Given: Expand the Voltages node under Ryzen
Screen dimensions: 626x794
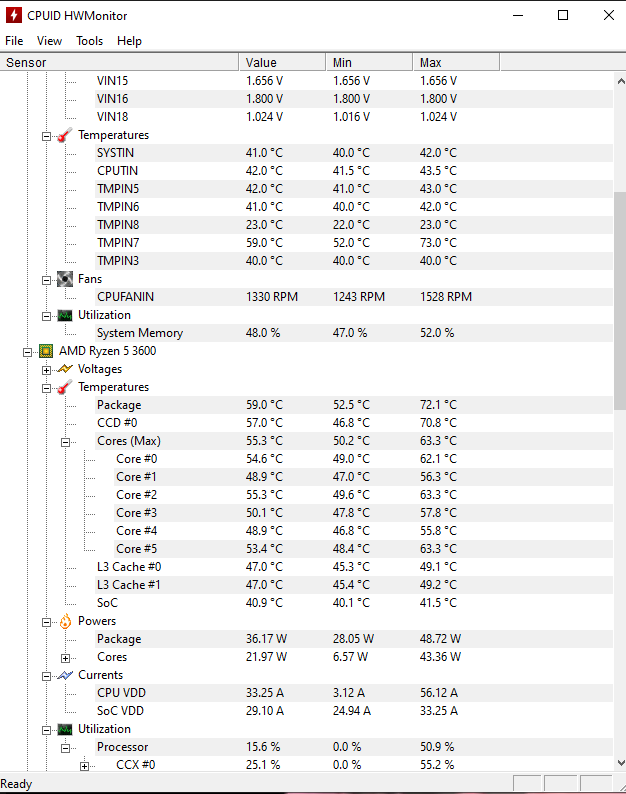Looking at the screenshot, I should [47, 370].
